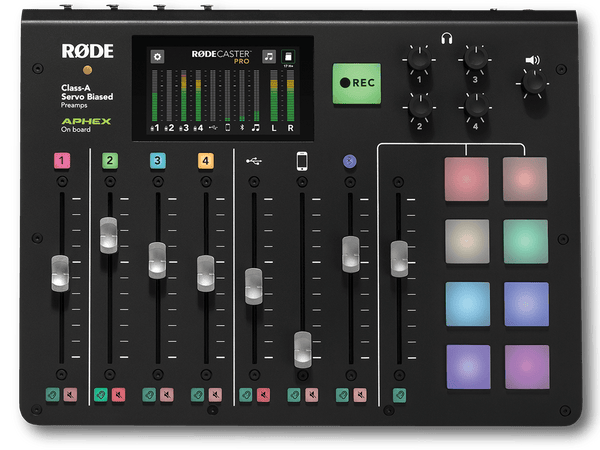Click the channel 3 fader handle
600x450 pixels.
[157, 260]
